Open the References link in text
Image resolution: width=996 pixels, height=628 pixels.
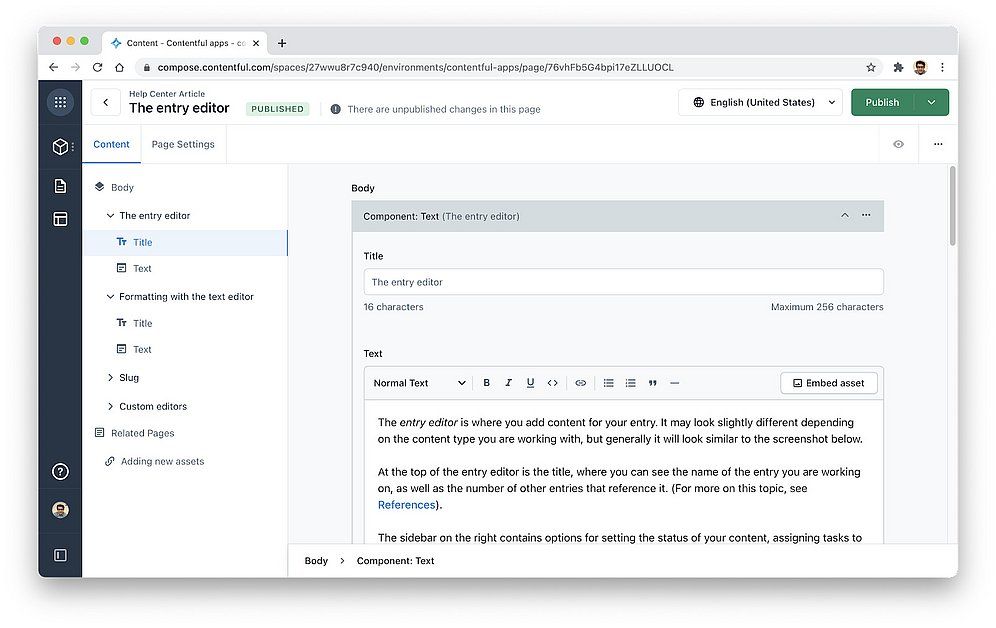click(408, 505)
